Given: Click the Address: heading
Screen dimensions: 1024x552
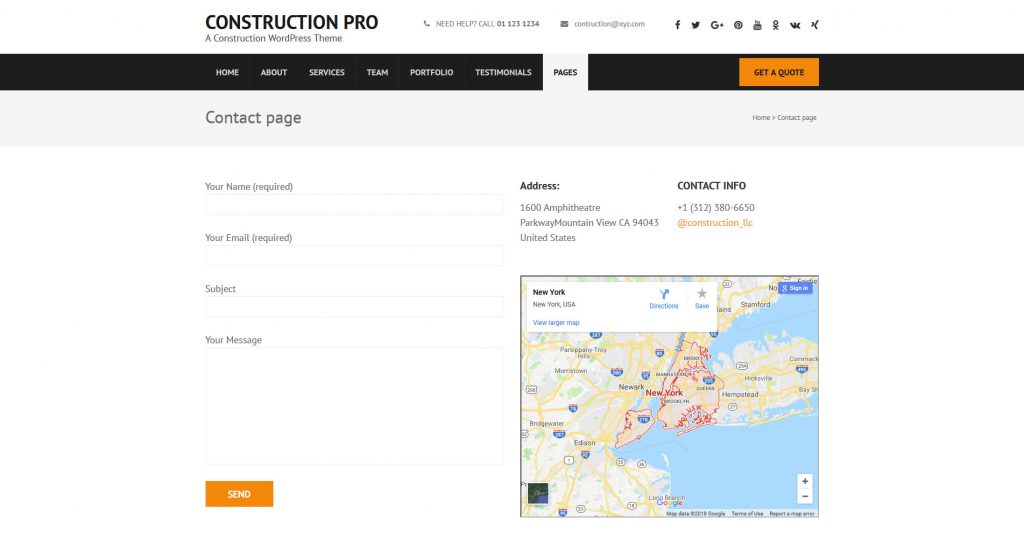Looking at the screenshot, I should (539, 186).
